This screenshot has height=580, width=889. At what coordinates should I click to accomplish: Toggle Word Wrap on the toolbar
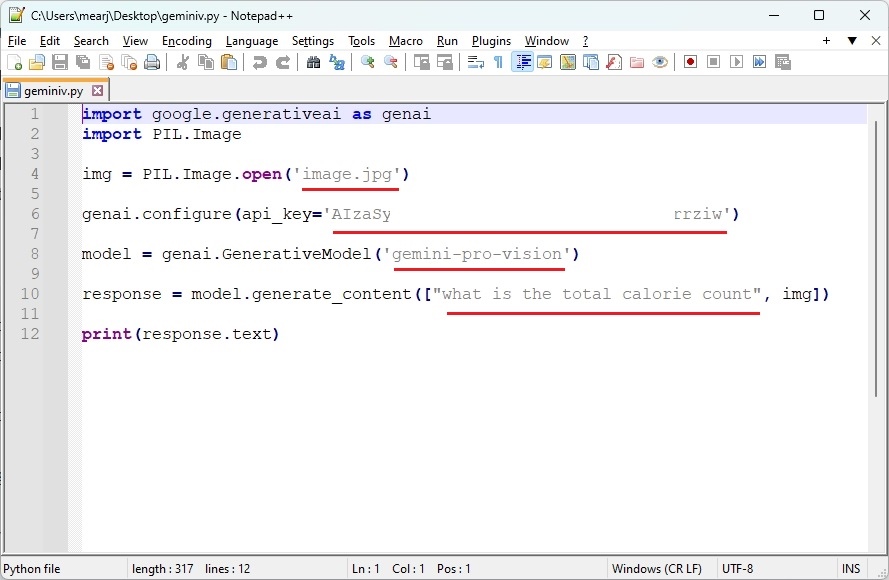click(x=476, y=61)
